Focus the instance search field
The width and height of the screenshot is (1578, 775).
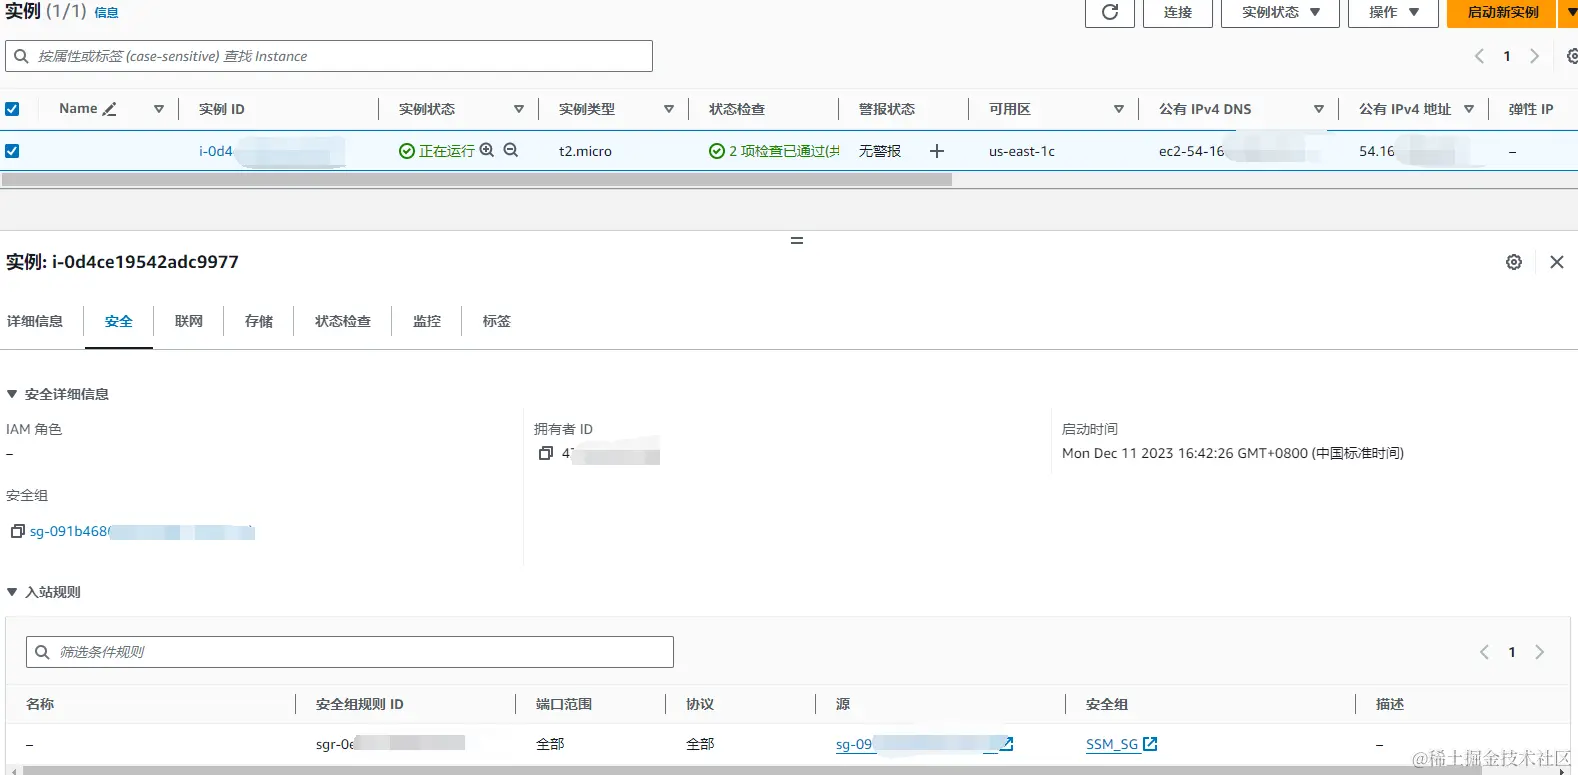[329, 56]
